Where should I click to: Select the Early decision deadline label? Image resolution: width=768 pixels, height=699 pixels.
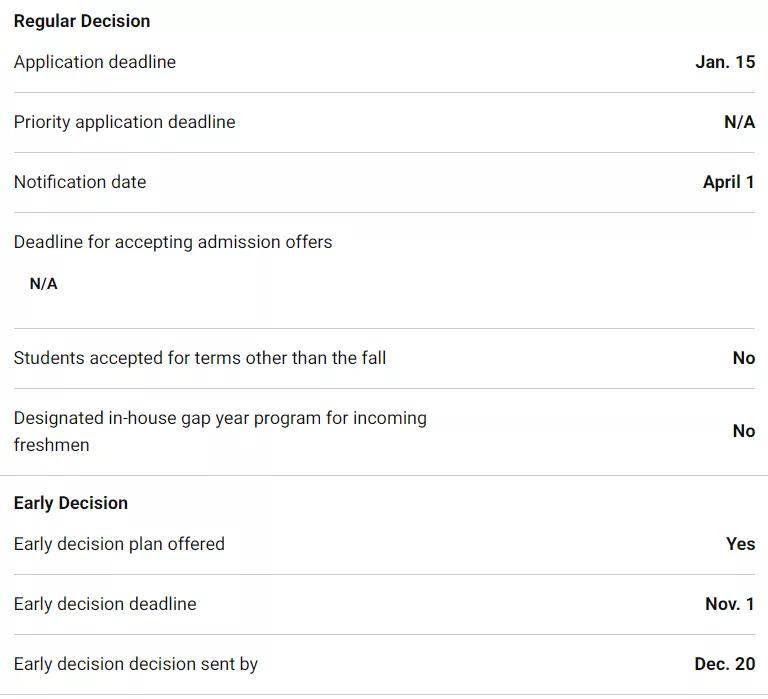pyautogui.click(x=105, y=604)
